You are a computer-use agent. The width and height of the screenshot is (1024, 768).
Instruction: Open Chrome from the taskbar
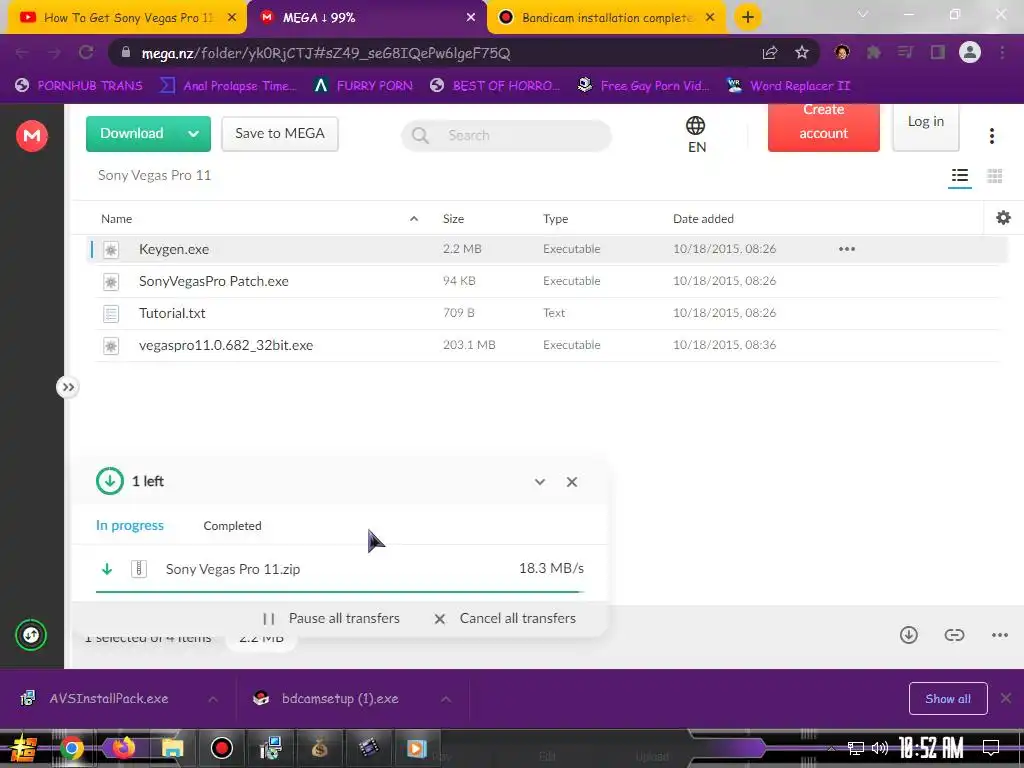(x=71, y=748)
